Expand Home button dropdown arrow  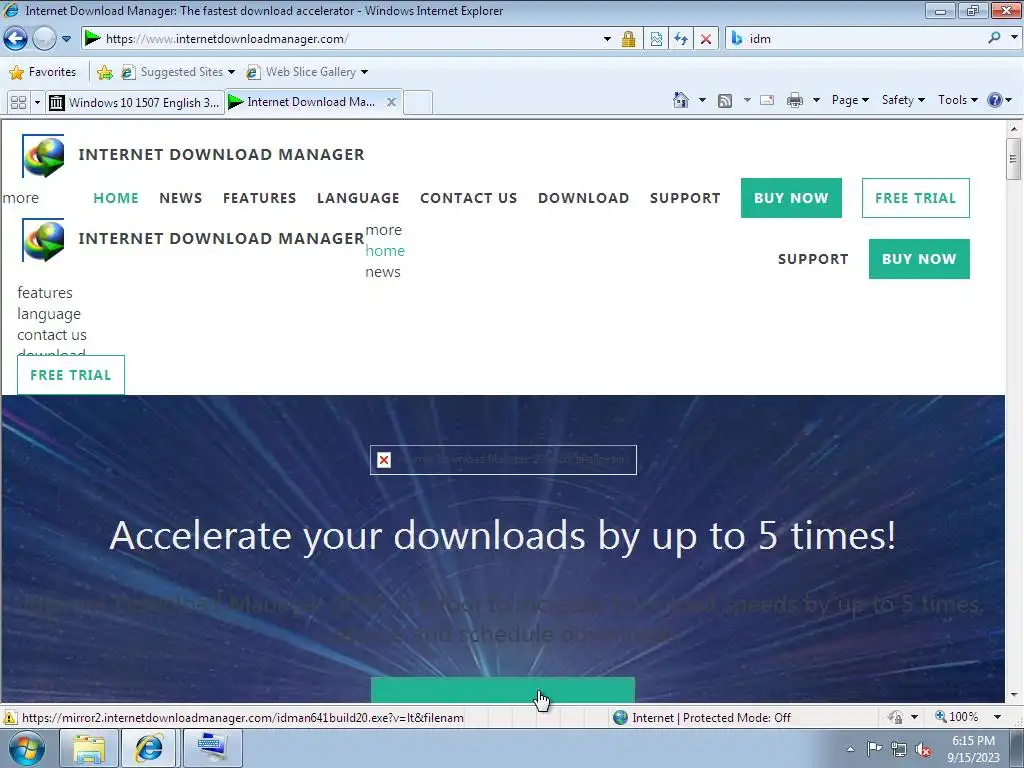click(702, 100)
